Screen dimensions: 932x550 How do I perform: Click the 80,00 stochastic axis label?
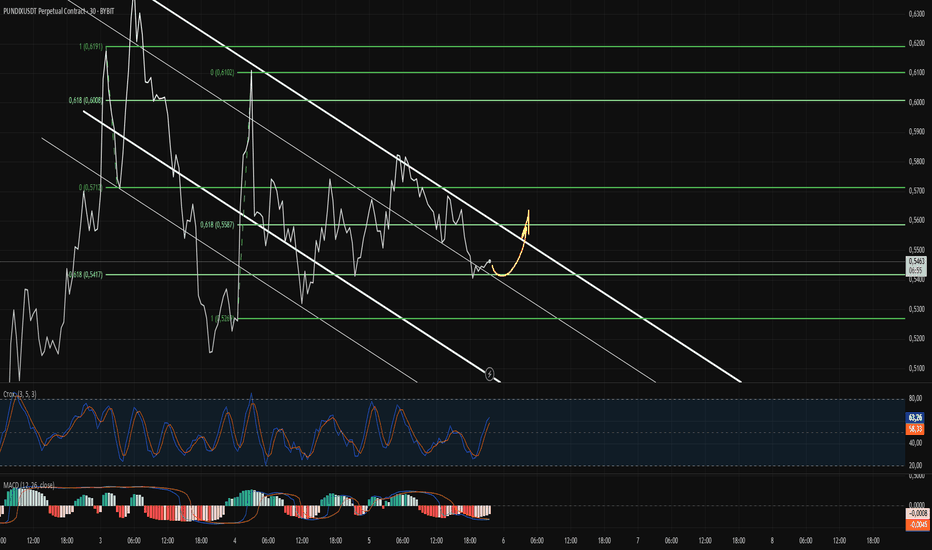pos(915,399)
